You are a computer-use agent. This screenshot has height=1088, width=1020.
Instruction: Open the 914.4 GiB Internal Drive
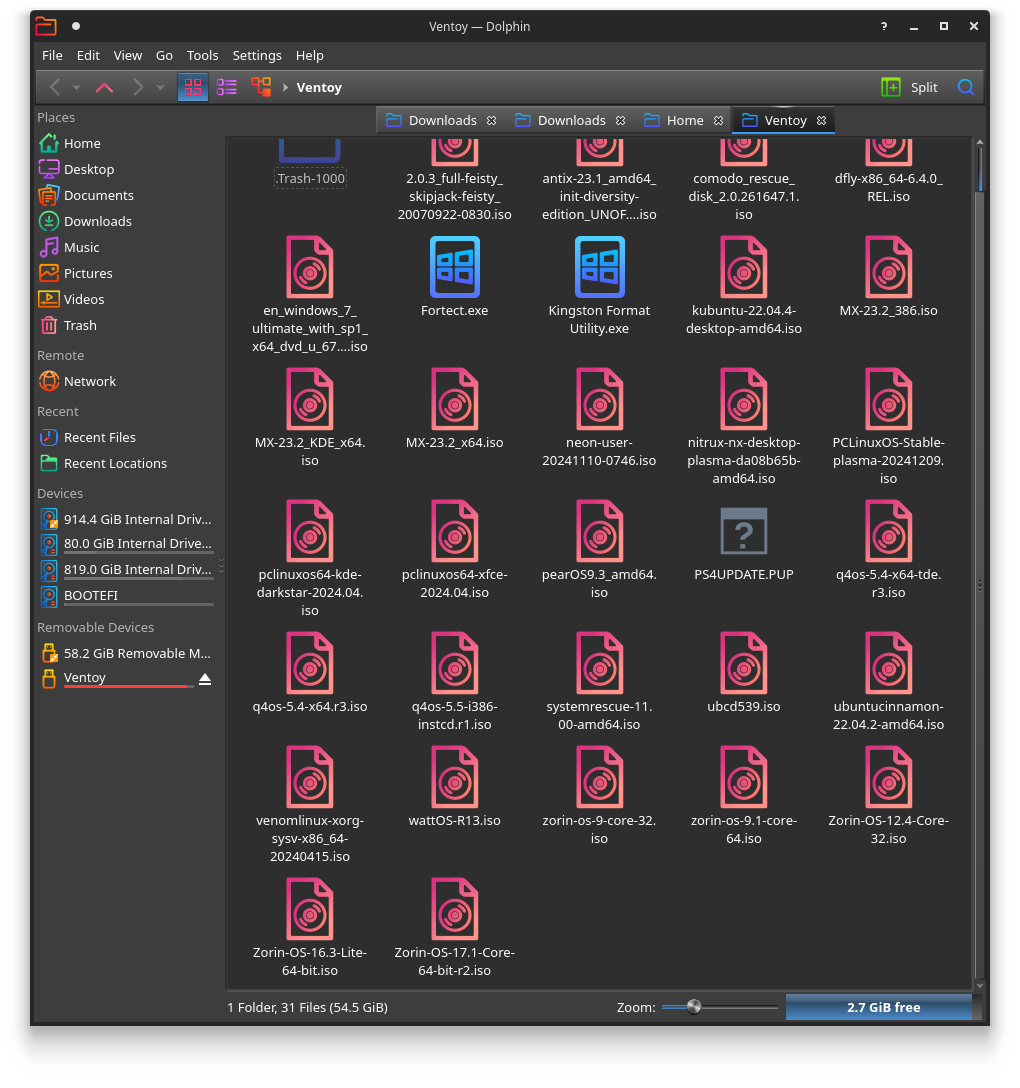(125, 520)
